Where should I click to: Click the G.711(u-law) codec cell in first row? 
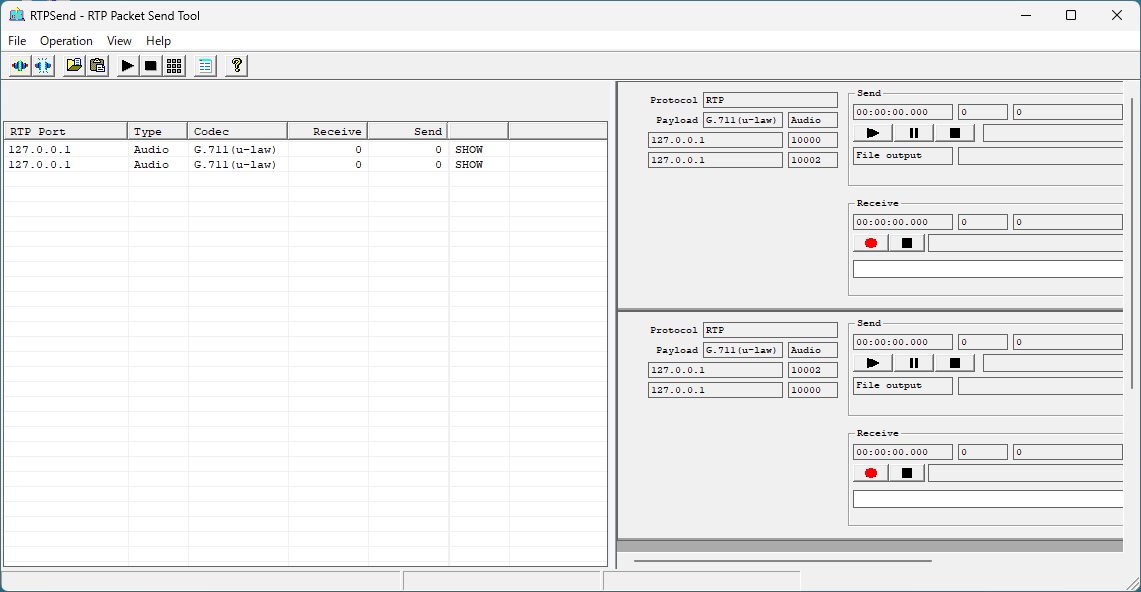tap(235, 150)
